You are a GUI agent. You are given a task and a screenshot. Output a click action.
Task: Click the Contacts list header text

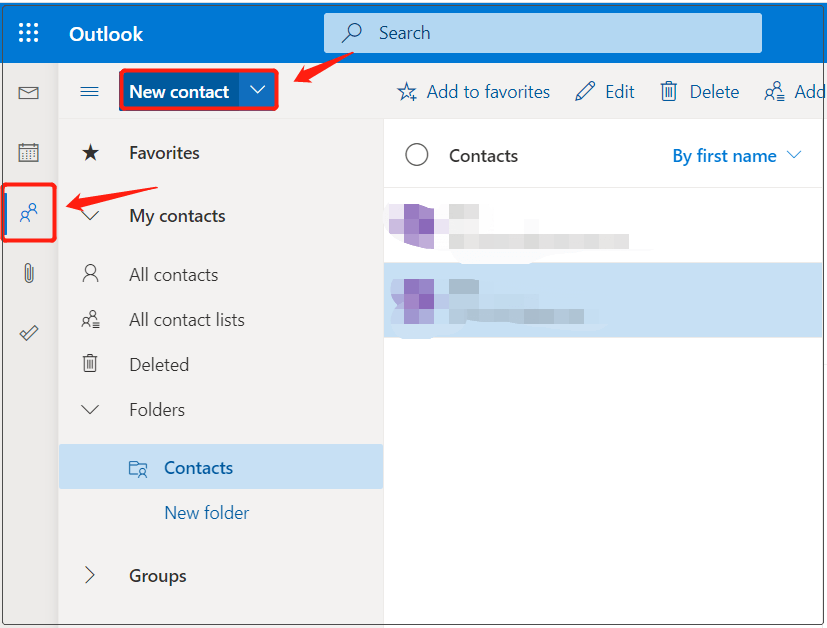483,156
